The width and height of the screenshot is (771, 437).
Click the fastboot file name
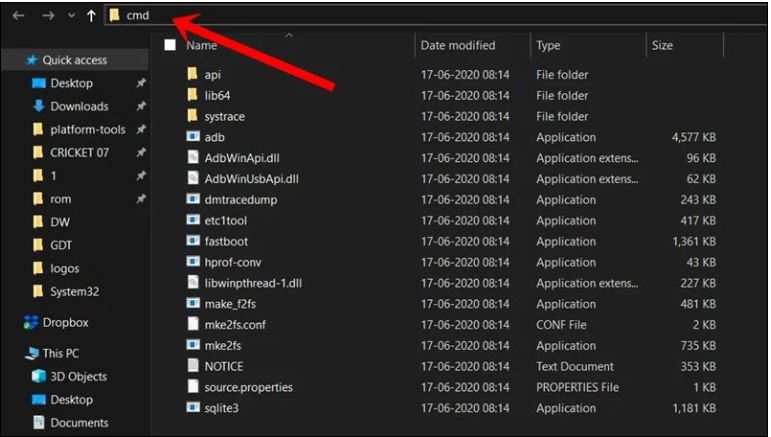226,241
